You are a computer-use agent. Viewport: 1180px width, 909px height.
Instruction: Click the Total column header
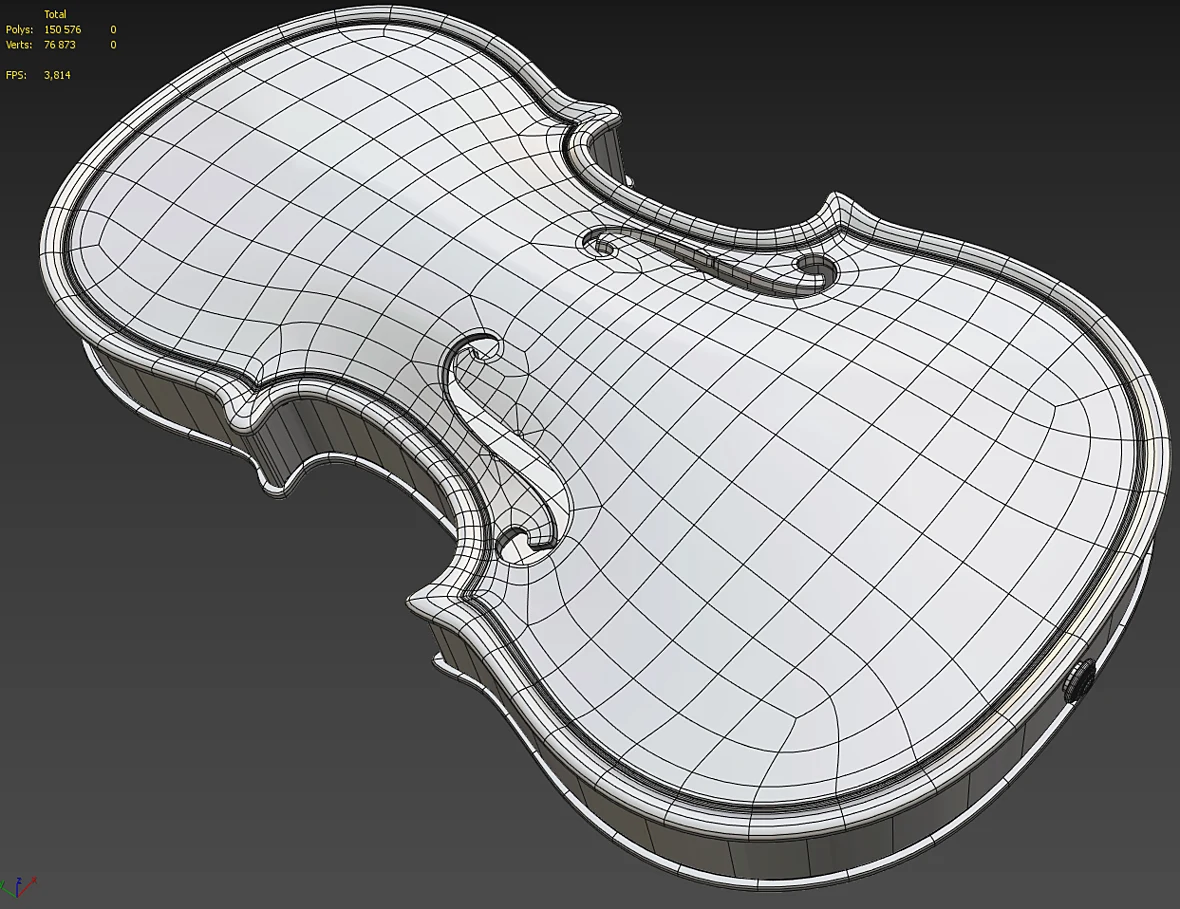(55, 14)
